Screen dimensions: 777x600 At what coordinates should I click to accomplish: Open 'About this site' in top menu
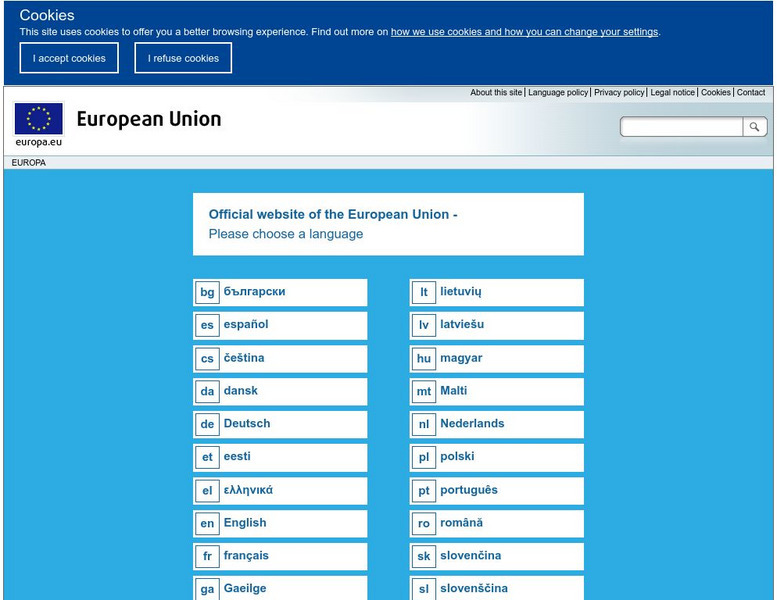[496, 93]
